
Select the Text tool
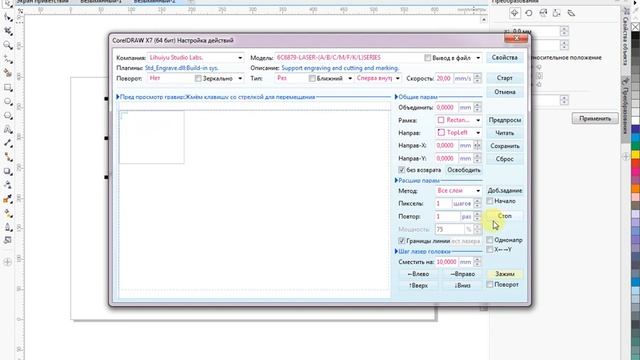click(7, 129)
